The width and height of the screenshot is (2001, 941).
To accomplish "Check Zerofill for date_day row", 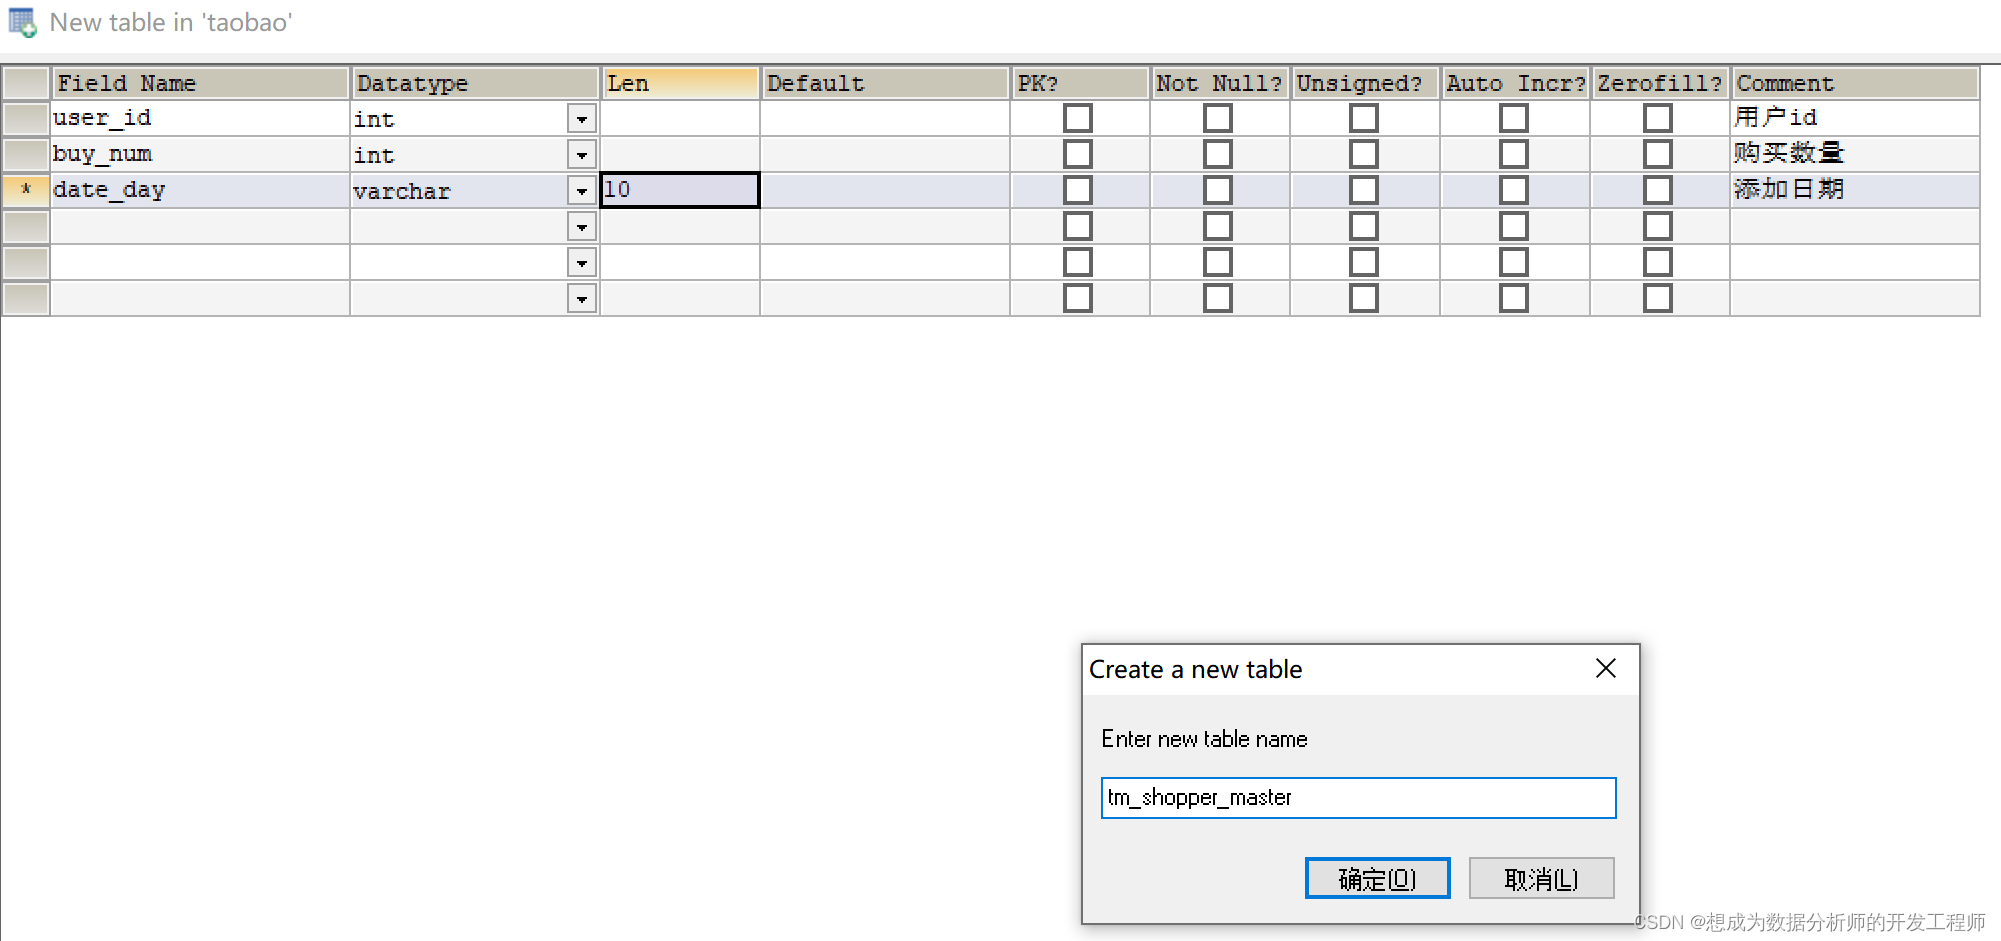I will coord(1658,190).
